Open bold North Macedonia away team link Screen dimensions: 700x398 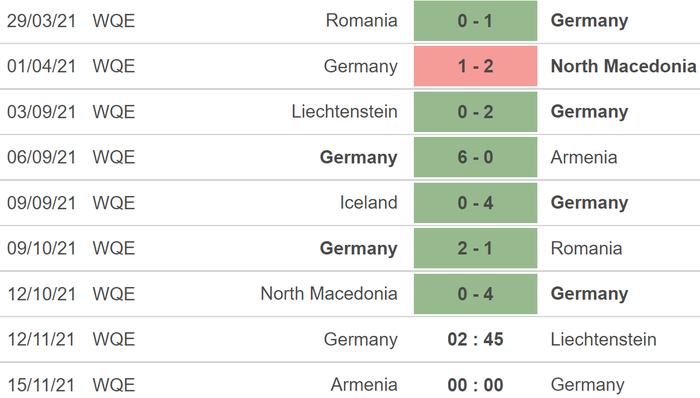coord(623,66)
